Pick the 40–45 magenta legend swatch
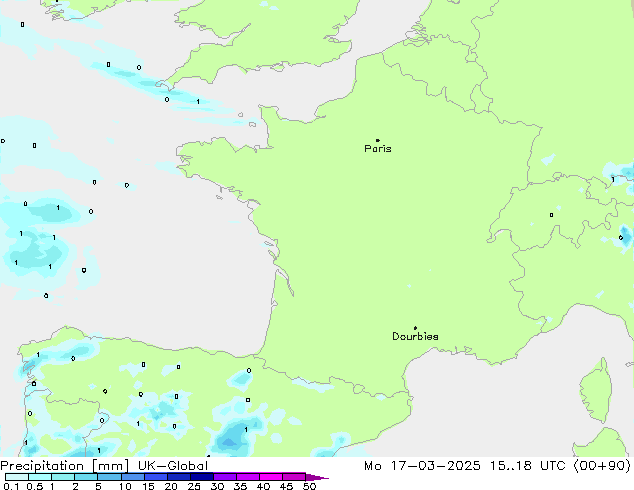Viewport: 634px width, 490px height. [x=271, y=477]
